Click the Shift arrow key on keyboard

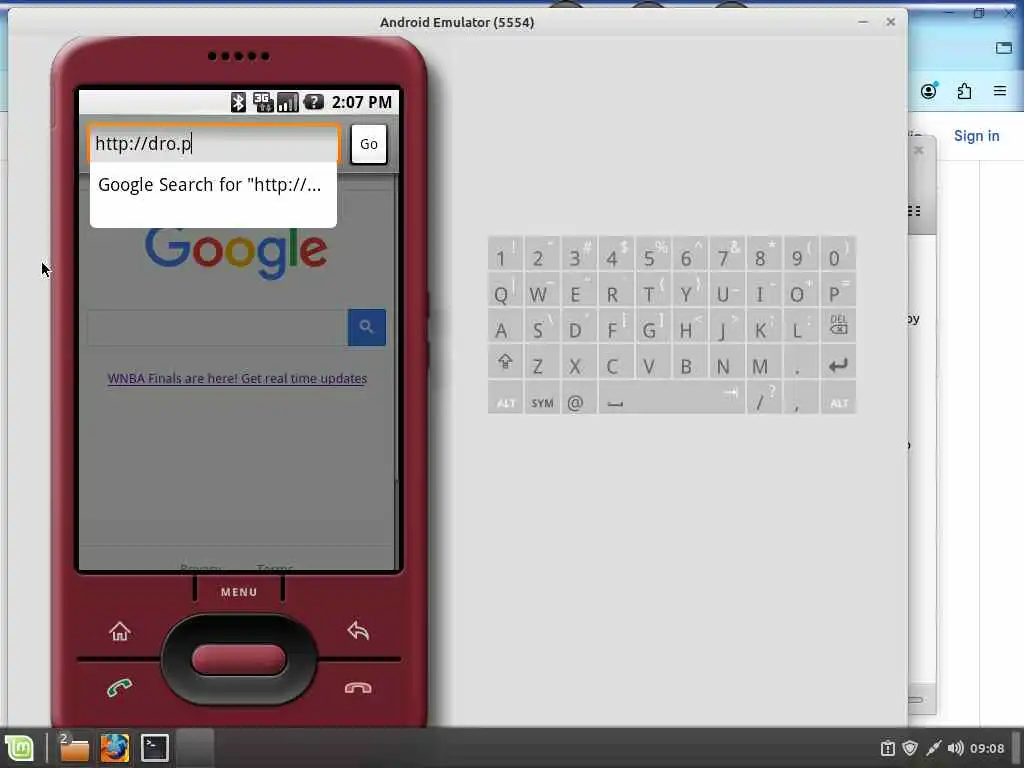[x=505, y=362]
